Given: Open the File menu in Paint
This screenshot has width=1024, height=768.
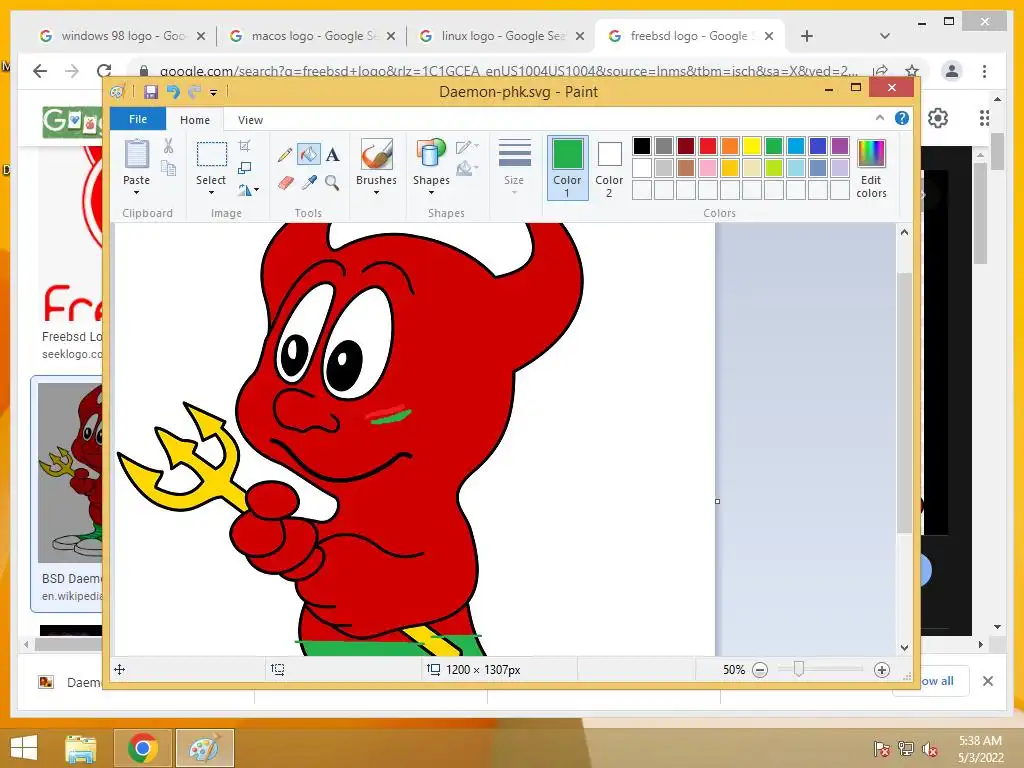Looking at the screenshot, I should coord(138,119).
